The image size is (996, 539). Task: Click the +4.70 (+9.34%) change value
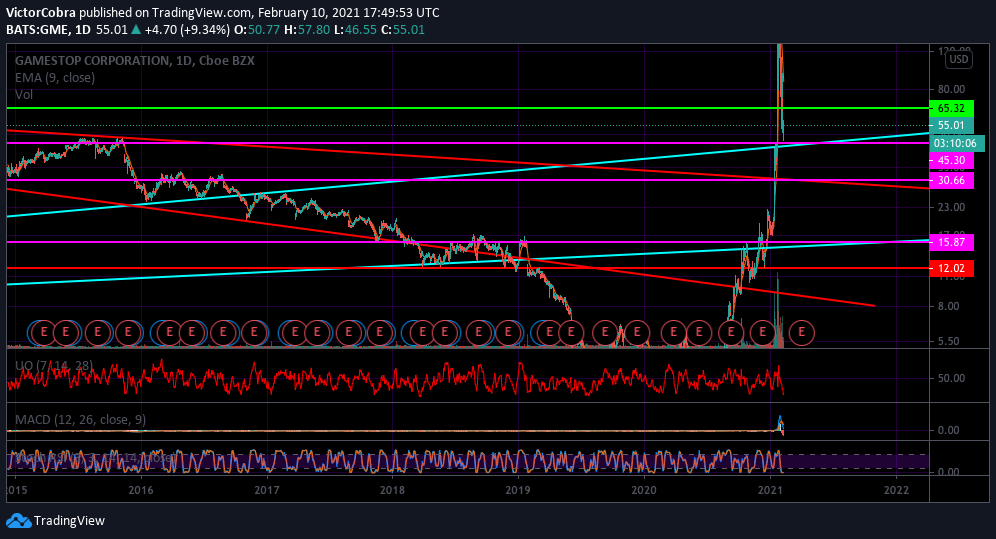(x=187, y=30)
